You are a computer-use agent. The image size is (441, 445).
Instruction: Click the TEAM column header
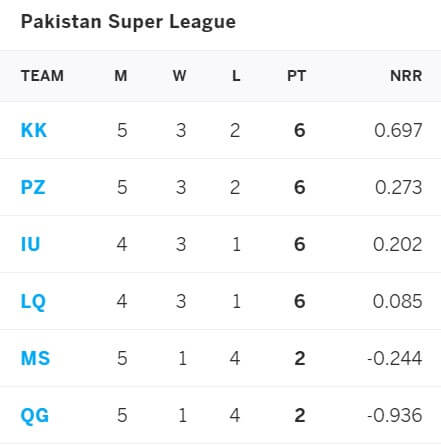click(x=42, y=76)
